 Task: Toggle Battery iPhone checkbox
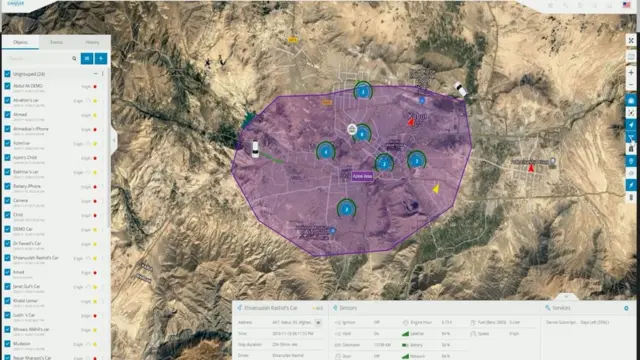pyautogui.click(x=7, y=186)
